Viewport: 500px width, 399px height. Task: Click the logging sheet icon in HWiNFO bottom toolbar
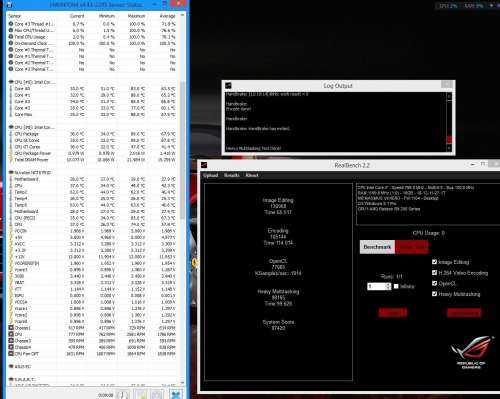(142, 395)
